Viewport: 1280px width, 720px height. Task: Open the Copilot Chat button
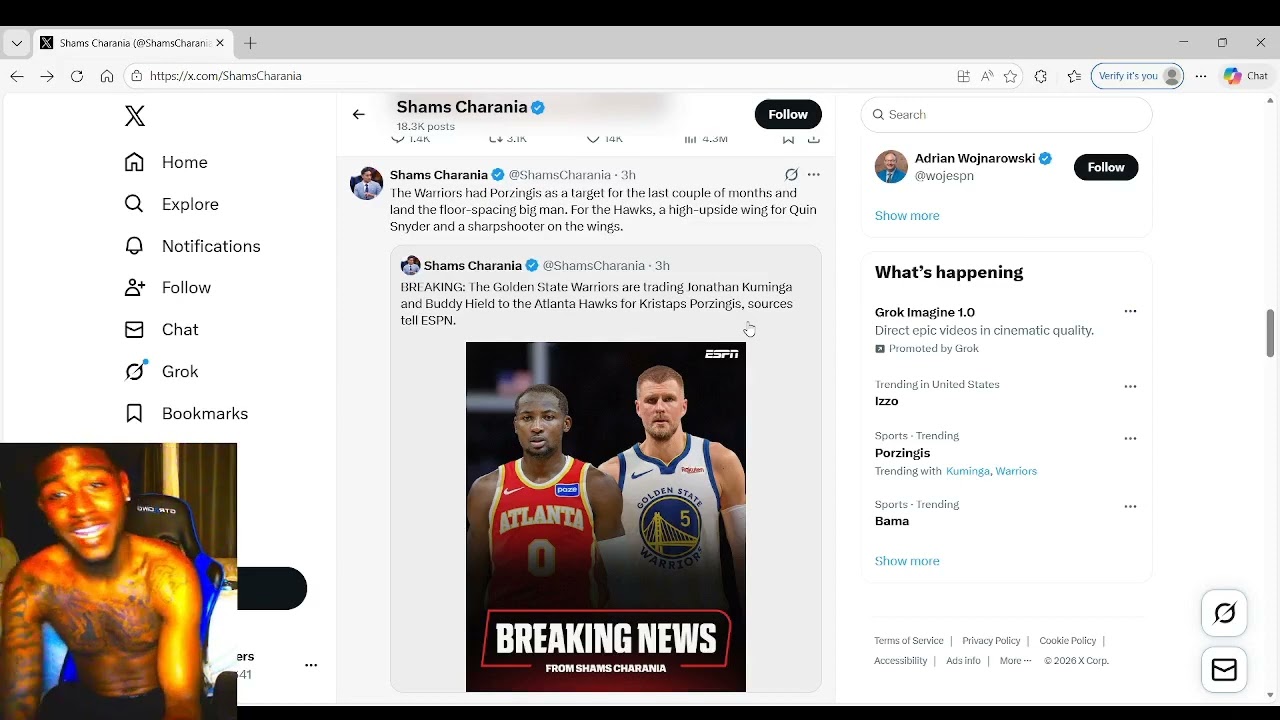[x=1246, y=76]
